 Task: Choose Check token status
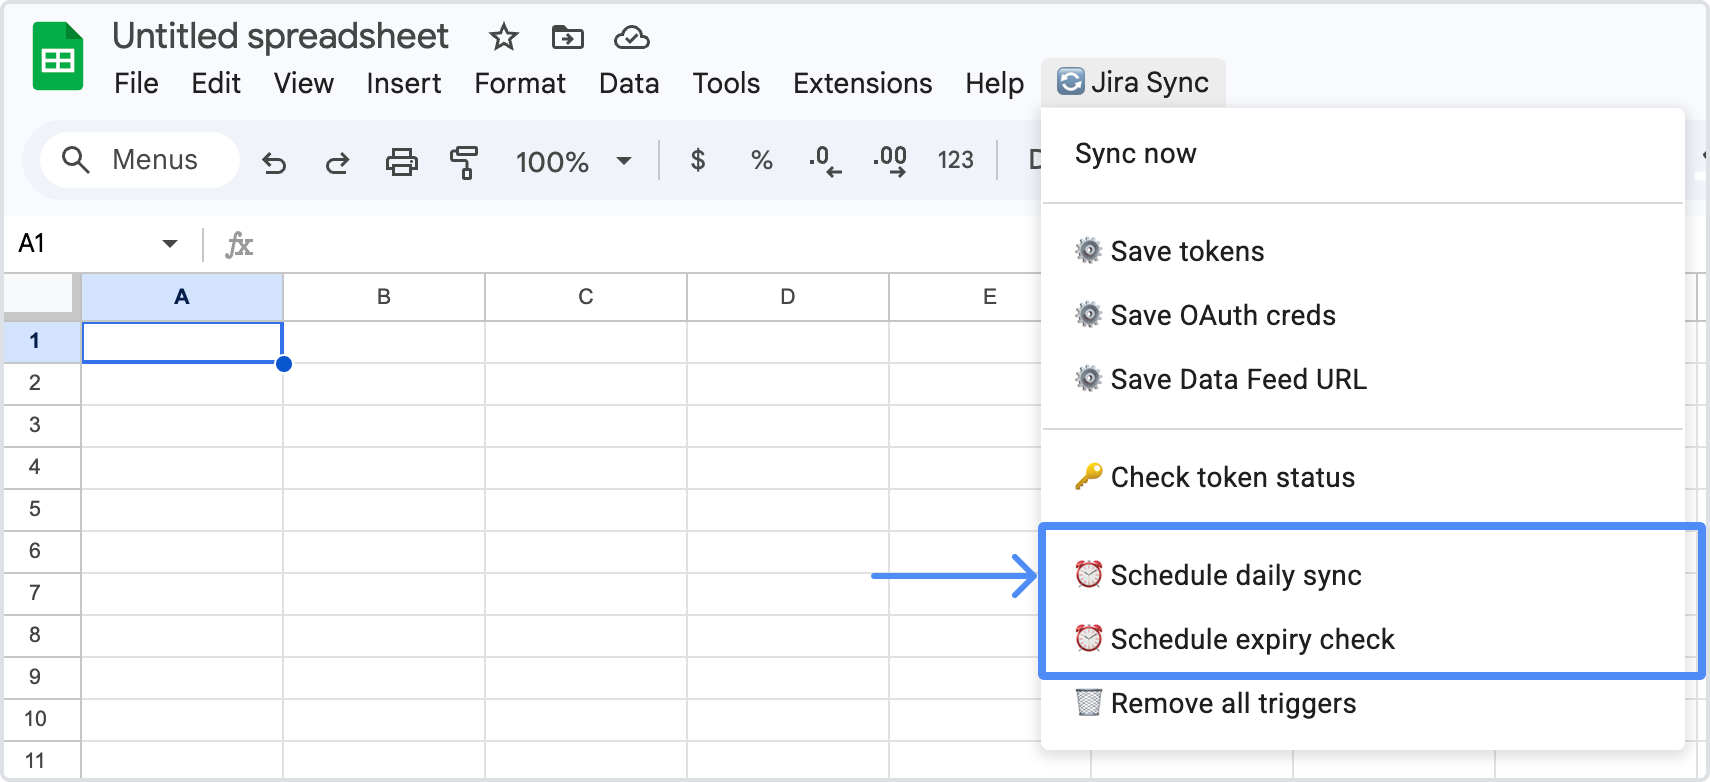(1362, 477)
